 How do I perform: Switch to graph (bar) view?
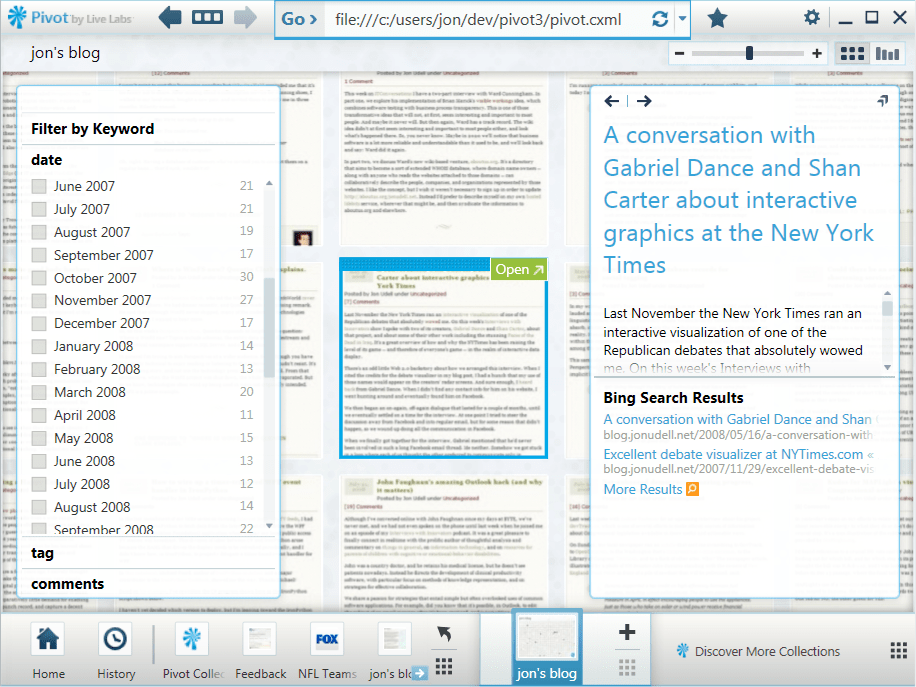pyautogui.click(x=887, y=54)
